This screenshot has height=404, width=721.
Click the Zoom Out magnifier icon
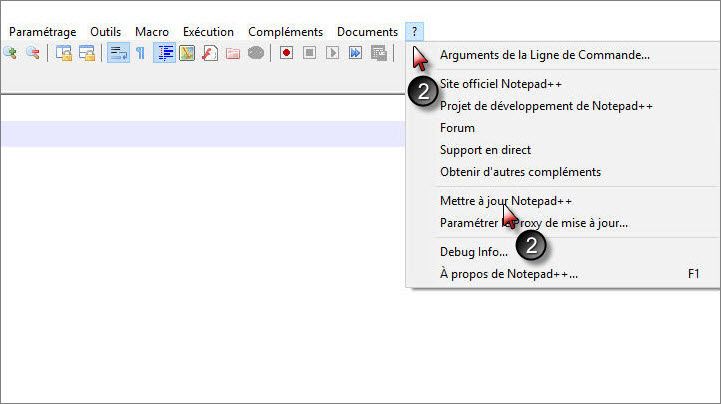[33, 53]
